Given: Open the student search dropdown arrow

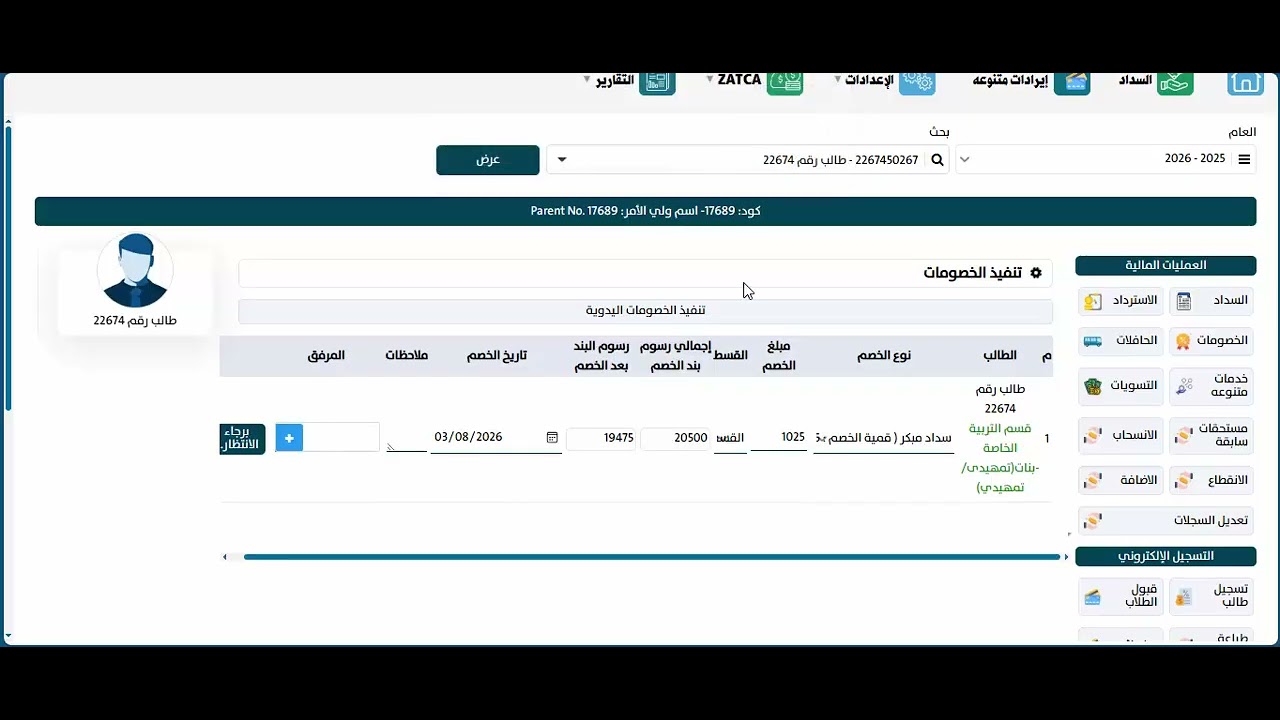Looking at the screenshot, I should pyautogui.click(x=561, y=160).
